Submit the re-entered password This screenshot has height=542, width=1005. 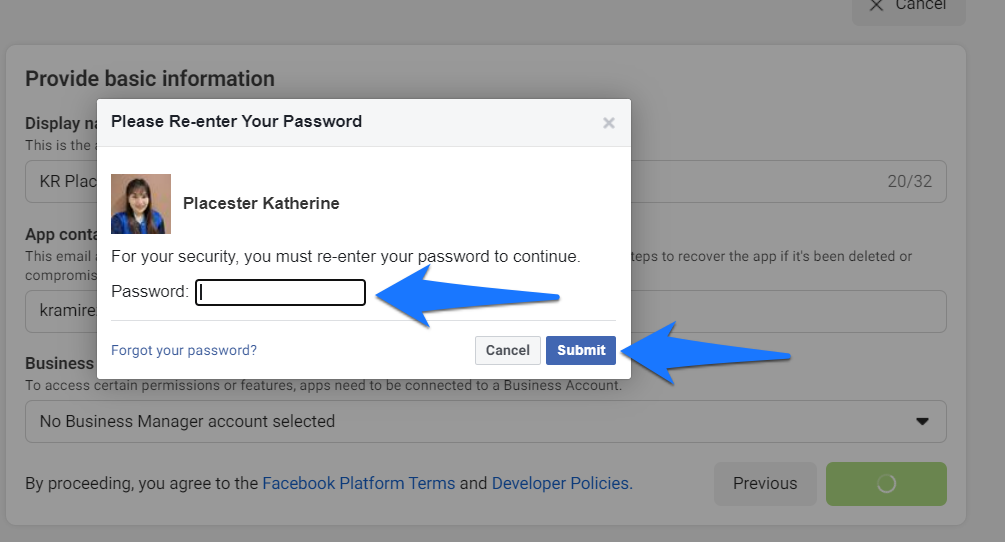[x=581, y=350]
